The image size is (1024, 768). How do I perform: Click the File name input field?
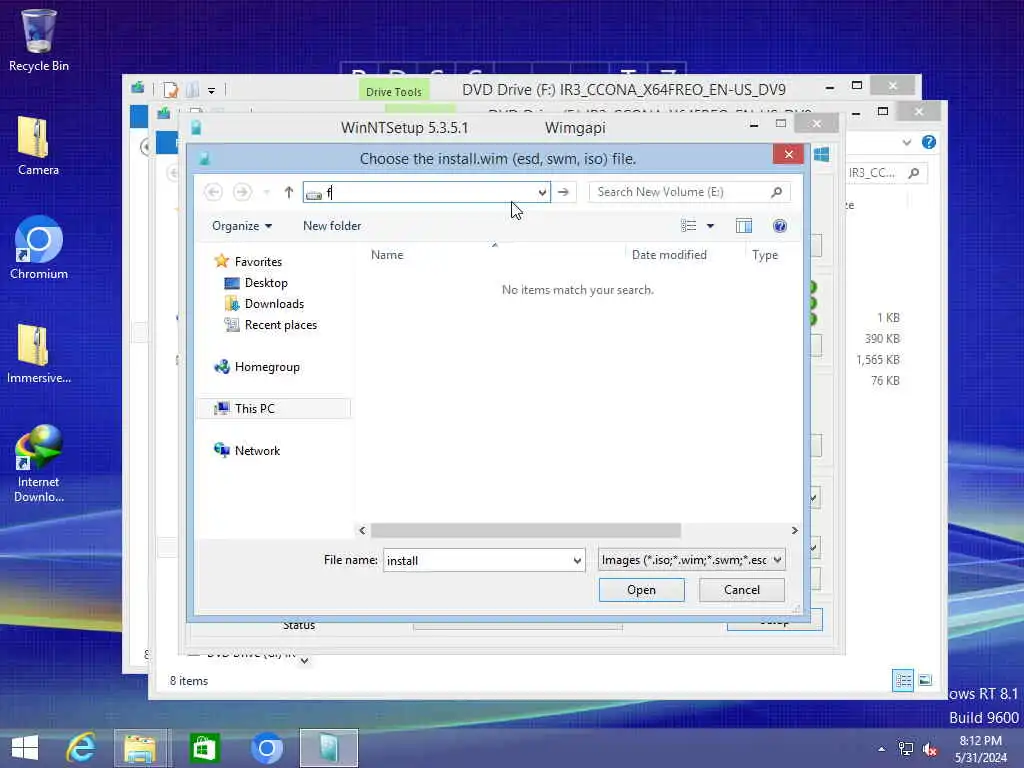pyautogui.click(x=477, y=560)
